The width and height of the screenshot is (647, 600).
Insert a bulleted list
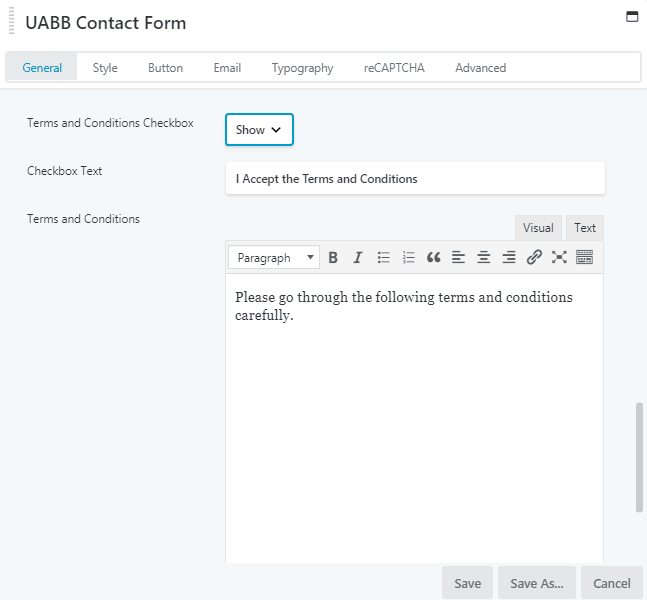point(383,258)
